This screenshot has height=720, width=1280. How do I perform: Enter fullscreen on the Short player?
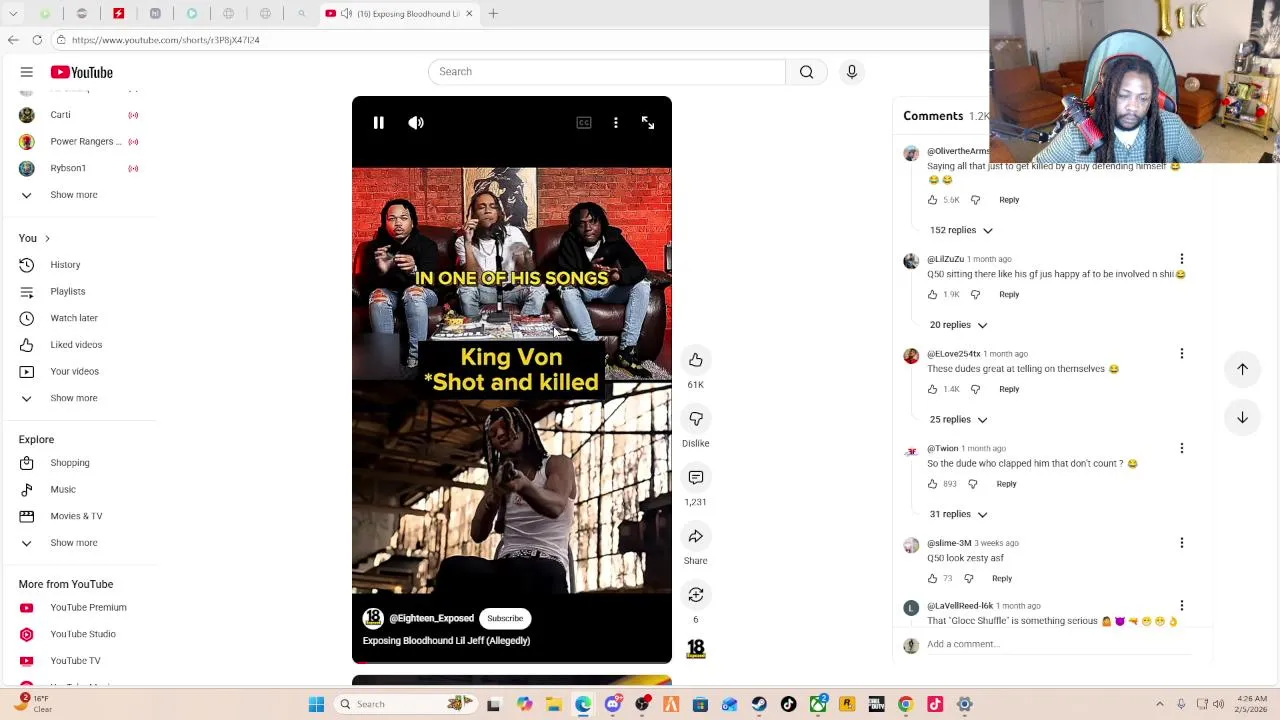click(648, 122)
